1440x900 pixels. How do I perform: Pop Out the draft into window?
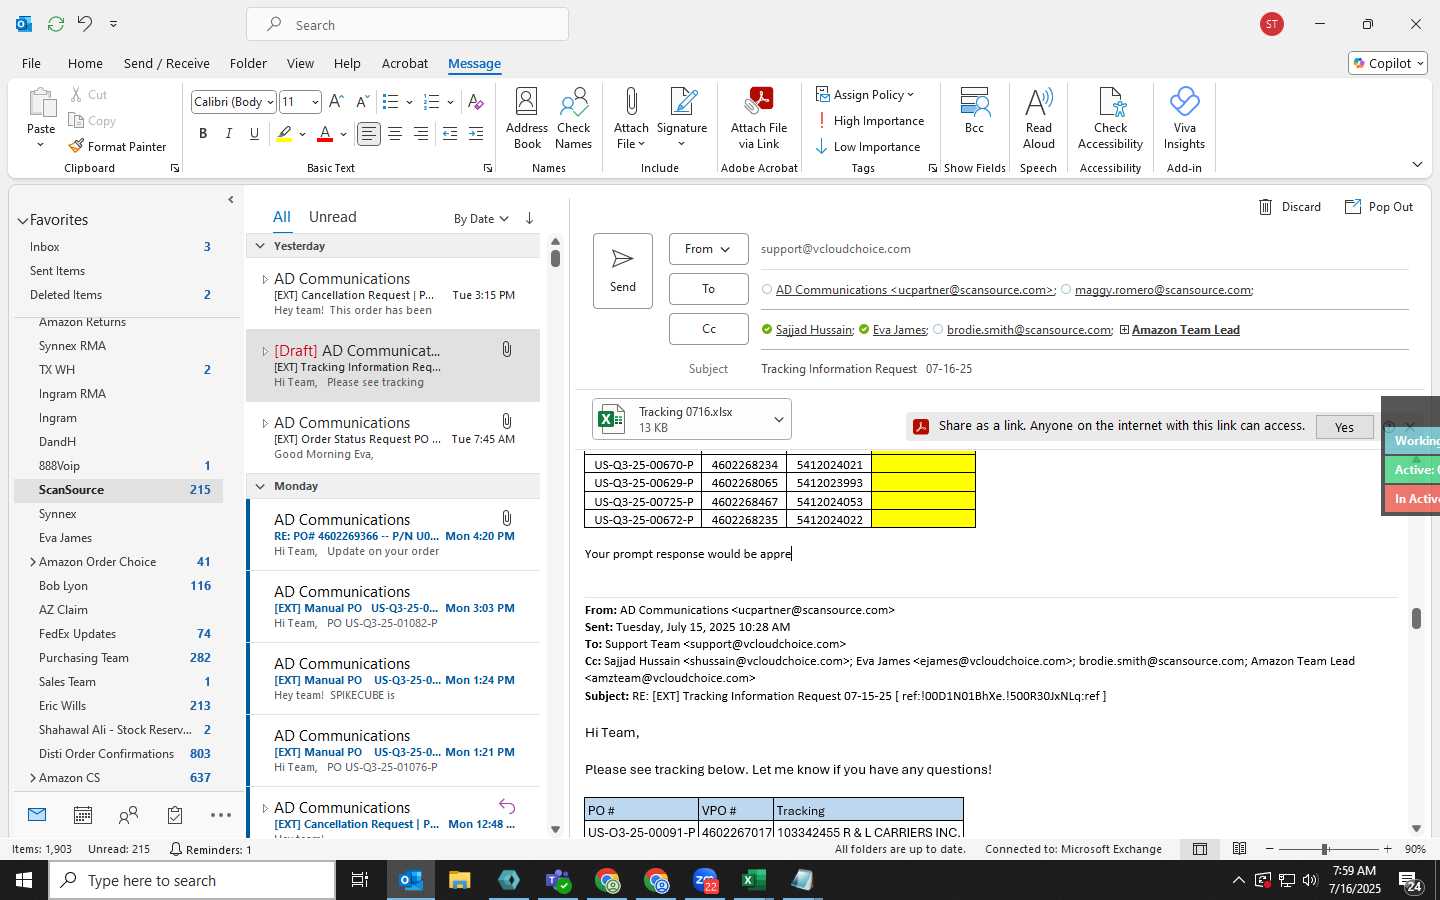point(1379,207)
